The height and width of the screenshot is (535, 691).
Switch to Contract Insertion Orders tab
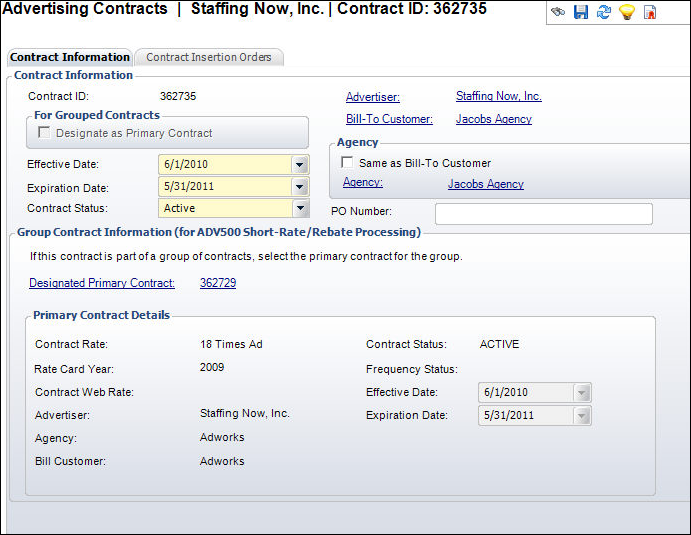[x=209, y=57]
